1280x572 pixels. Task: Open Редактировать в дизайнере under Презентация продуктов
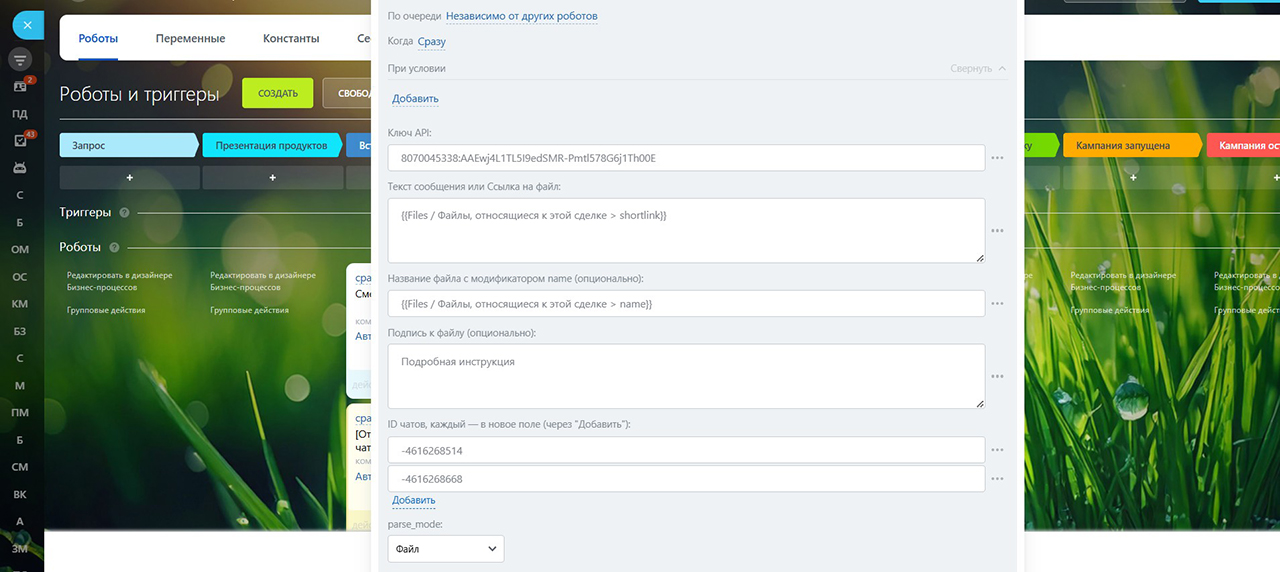pos(263,281)
